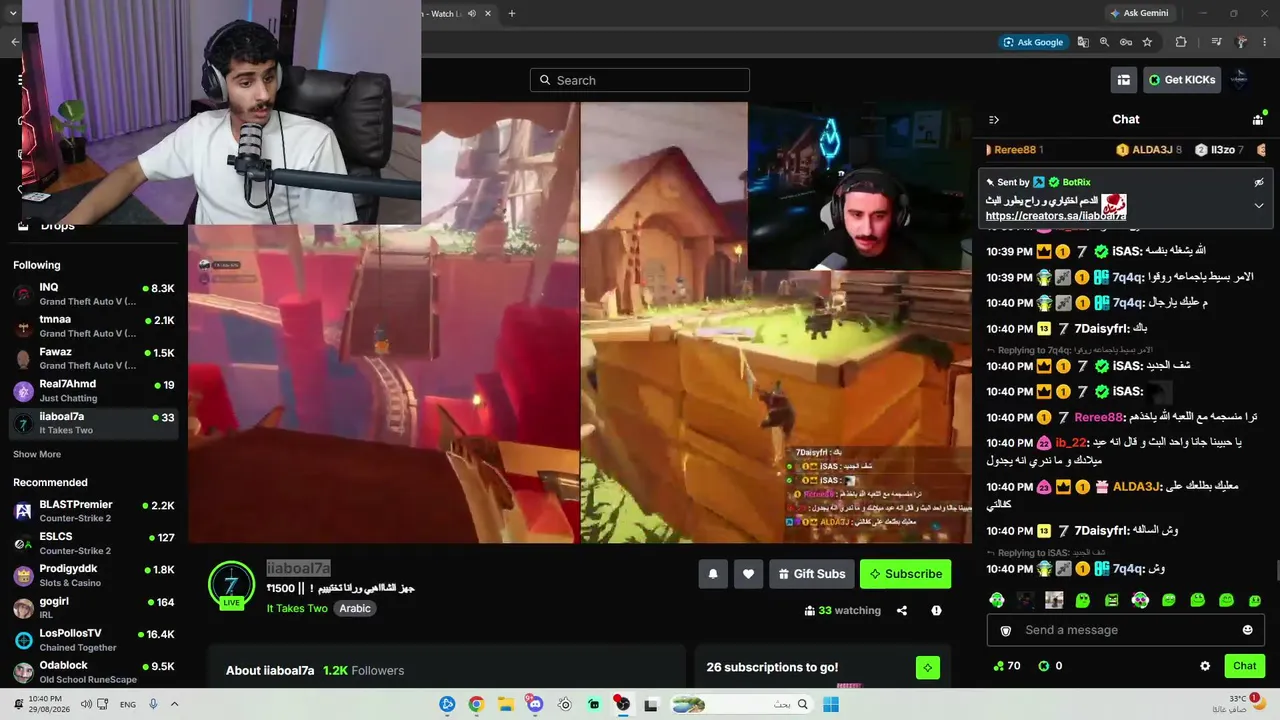The height and width of the screenshot is (720, 1280).
Task: Open the Prodigyddk recommended channel
Action: click(94, 575)
